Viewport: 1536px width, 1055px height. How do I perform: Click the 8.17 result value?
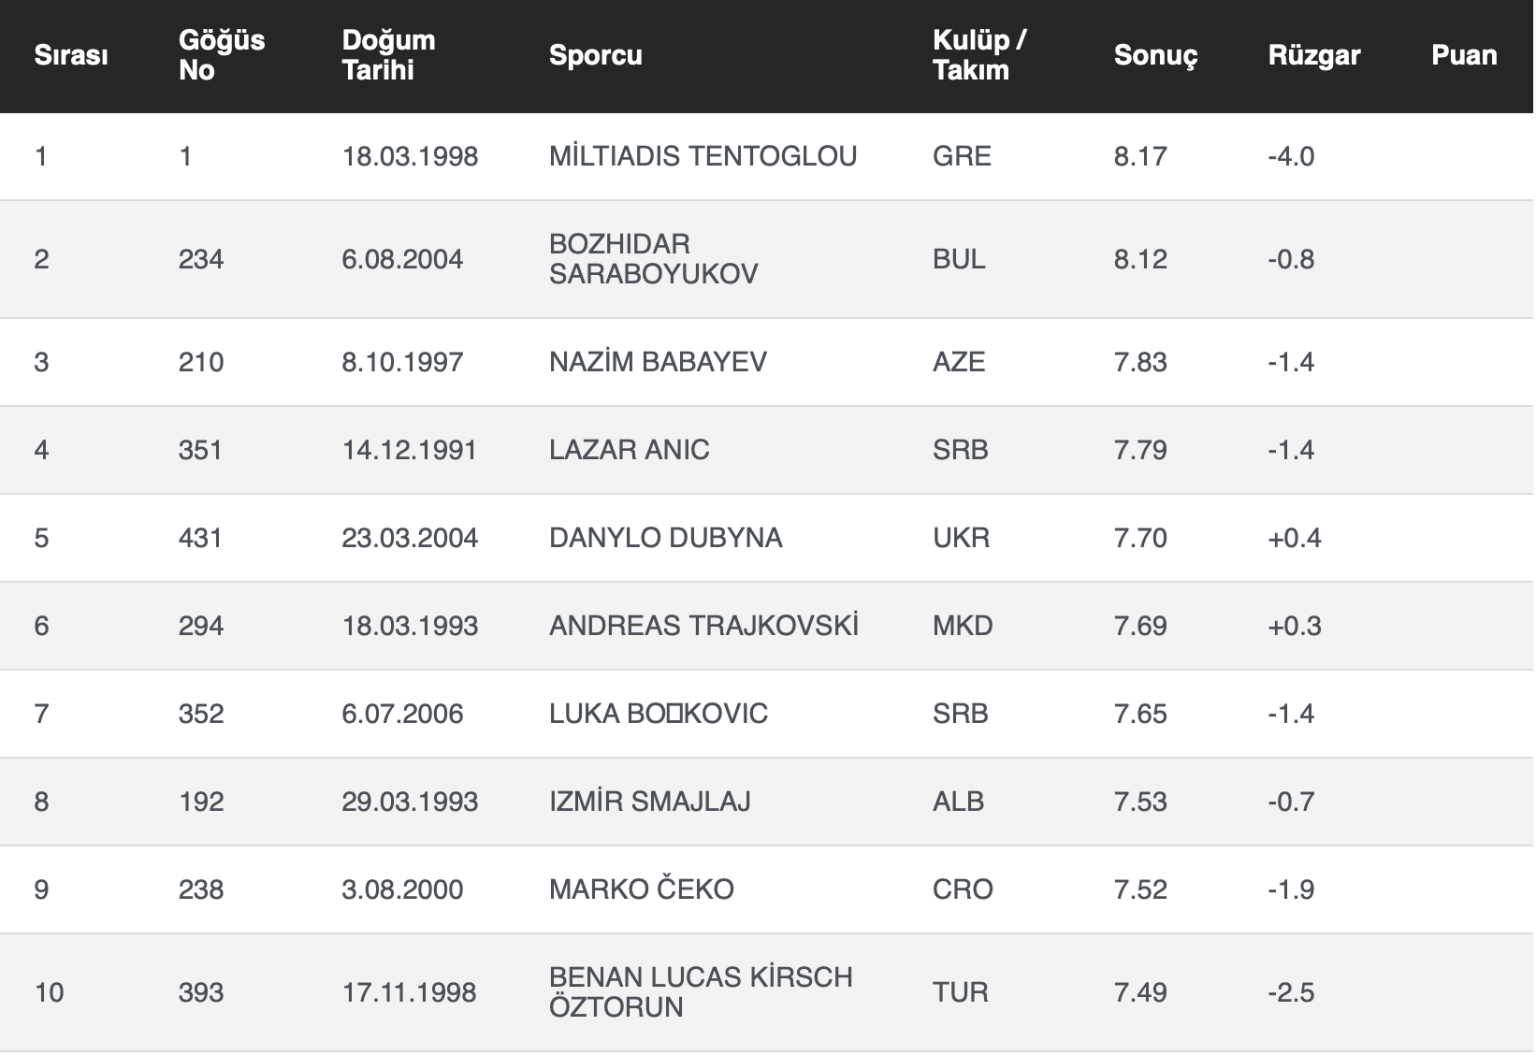click(1140, 156)
